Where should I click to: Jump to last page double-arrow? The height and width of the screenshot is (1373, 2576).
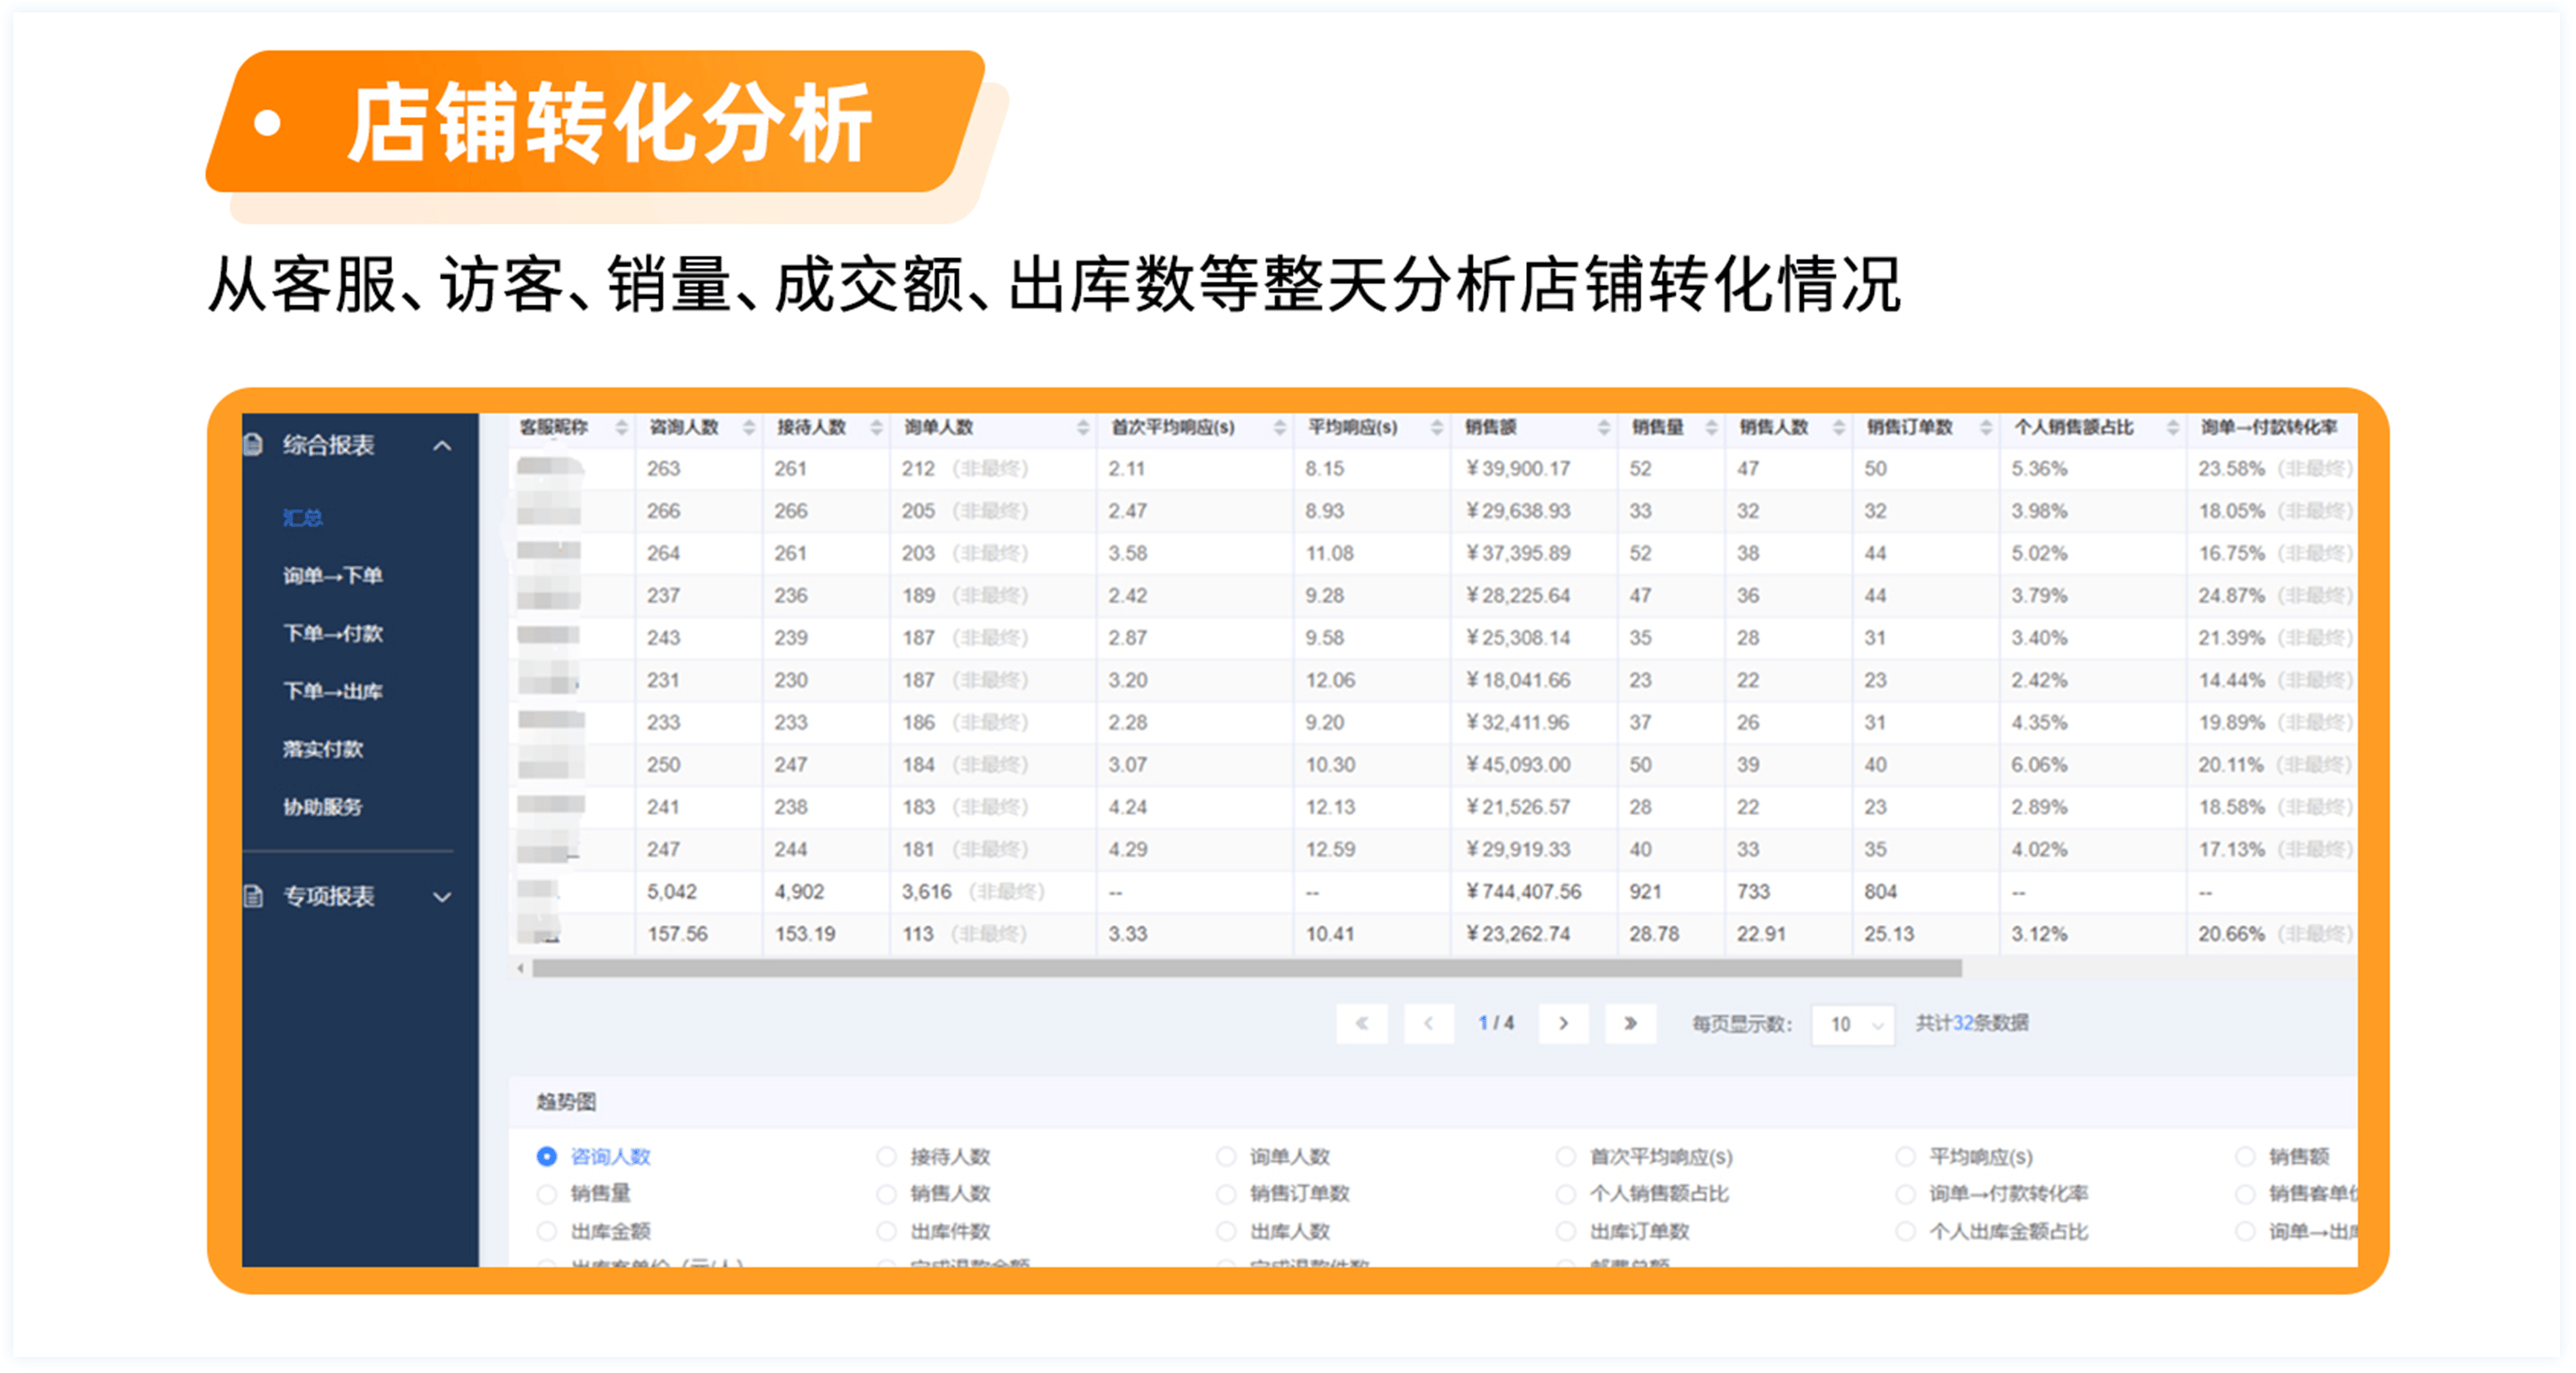pos(1630,1023)
